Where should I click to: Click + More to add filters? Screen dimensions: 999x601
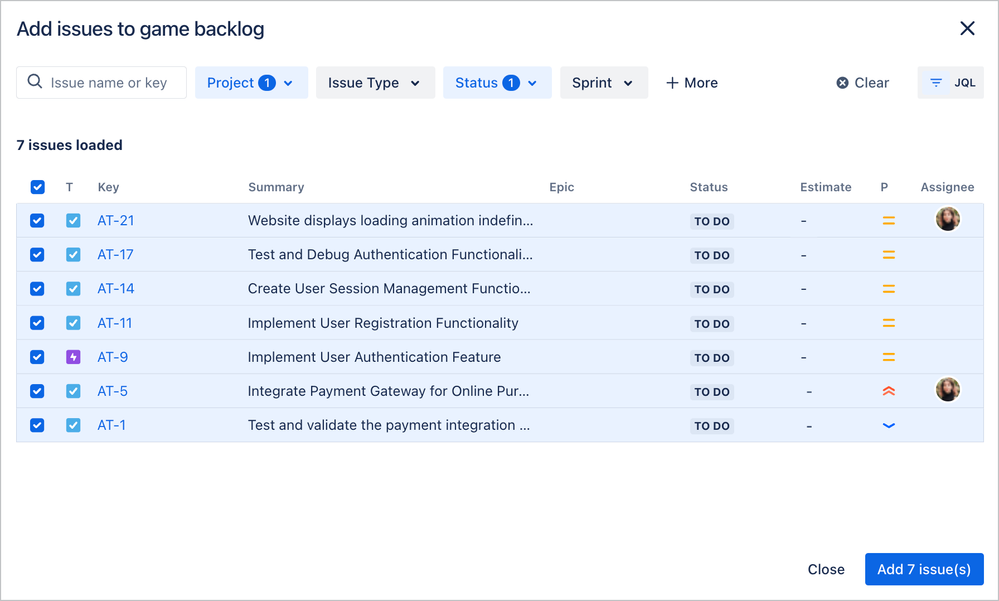[x=692, y=83]
